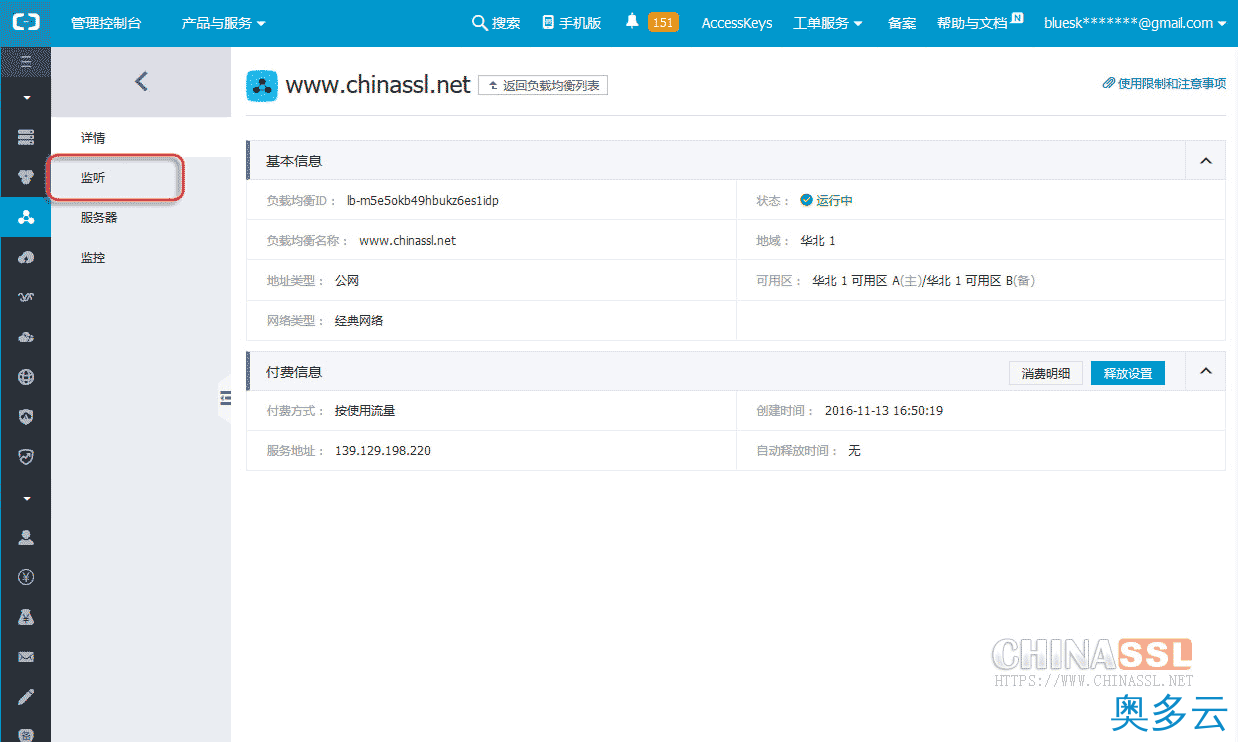This screenshot has height=742, width=1238.
Task: Open the cloud with gear sidebar icon
Action: coord(26,337)
